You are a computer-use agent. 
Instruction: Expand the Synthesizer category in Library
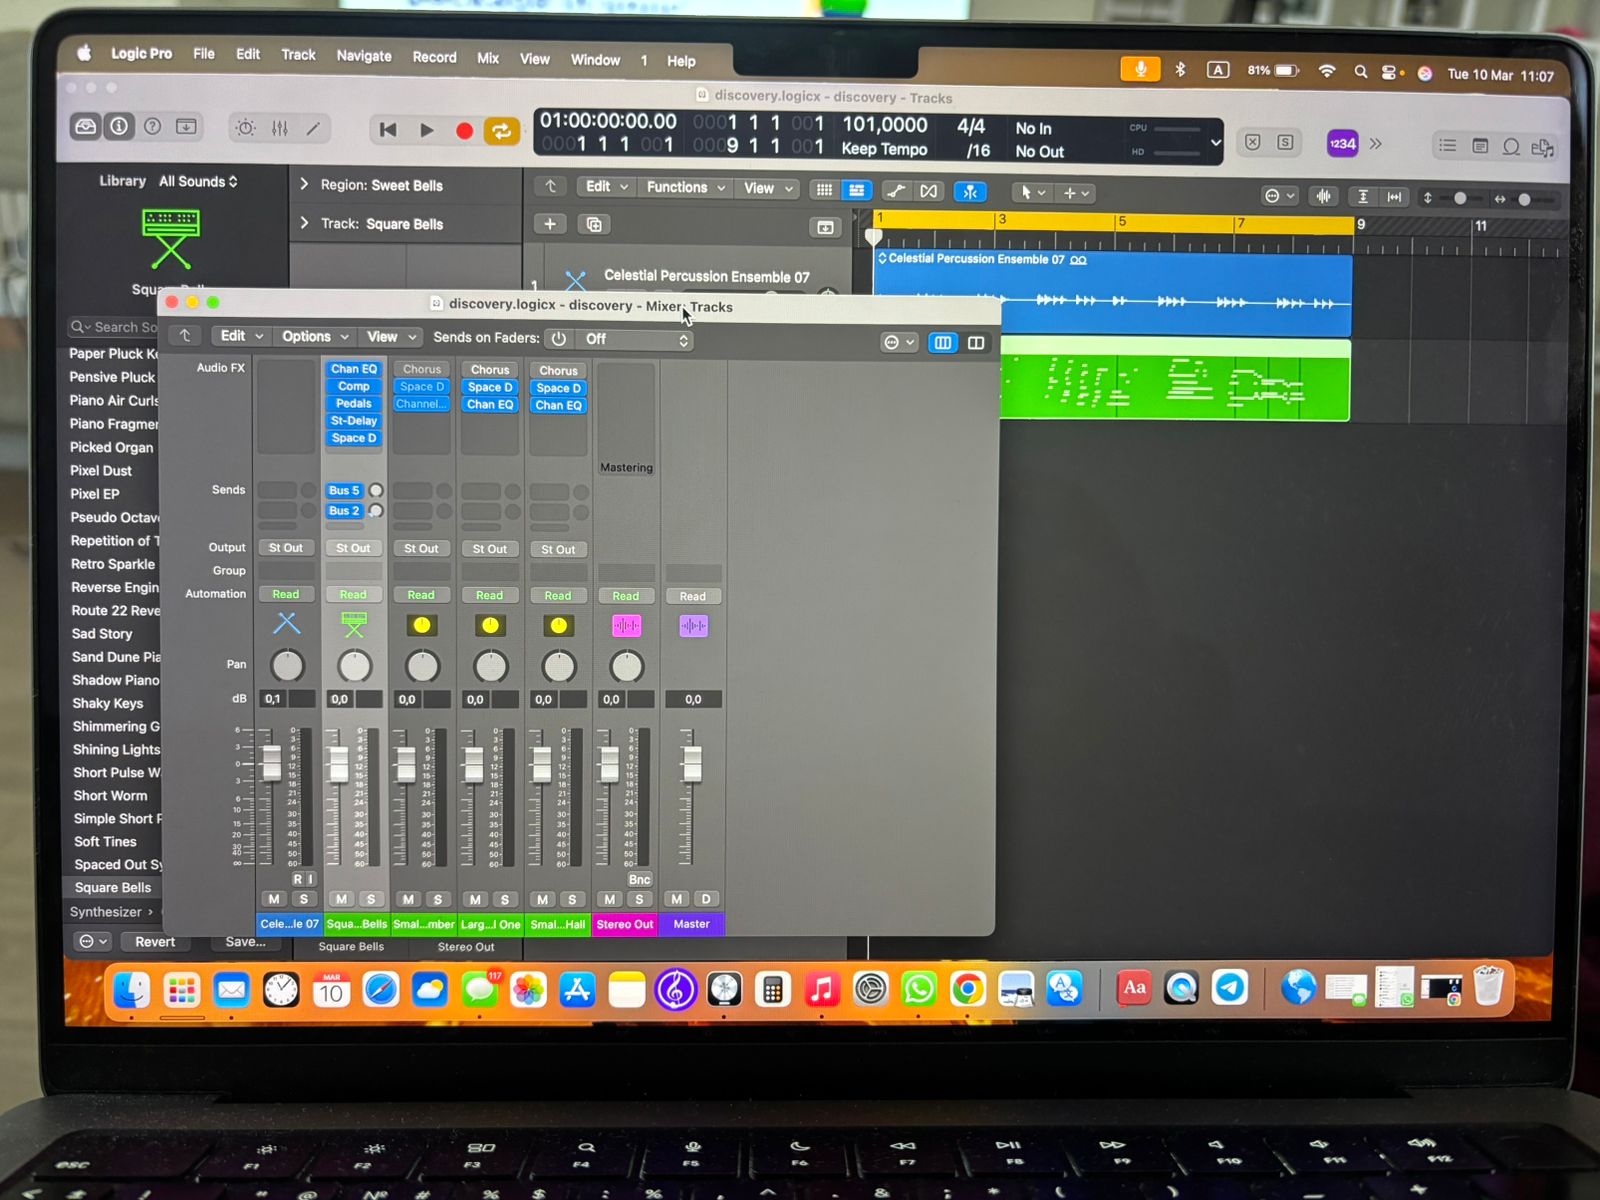[x=111, y=912]
